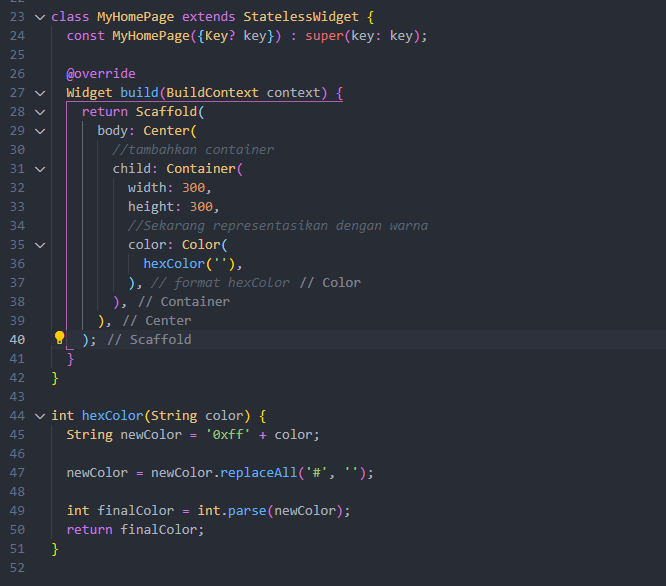Viewport: 666px width, 586px height.
Task: Click the // Container closing label
Action: point(184,302)
